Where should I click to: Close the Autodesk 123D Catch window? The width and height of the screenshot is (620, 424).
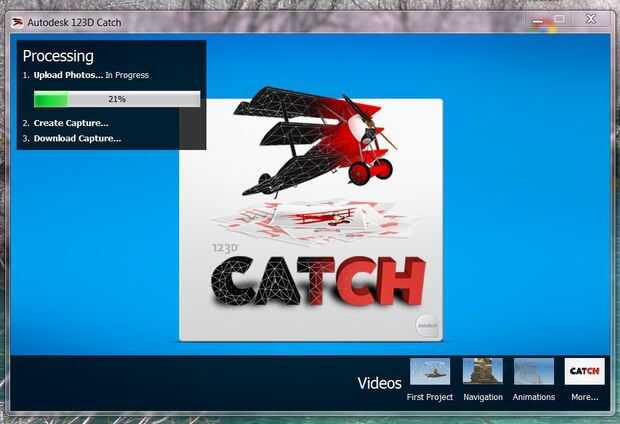(x=591, y=19)
